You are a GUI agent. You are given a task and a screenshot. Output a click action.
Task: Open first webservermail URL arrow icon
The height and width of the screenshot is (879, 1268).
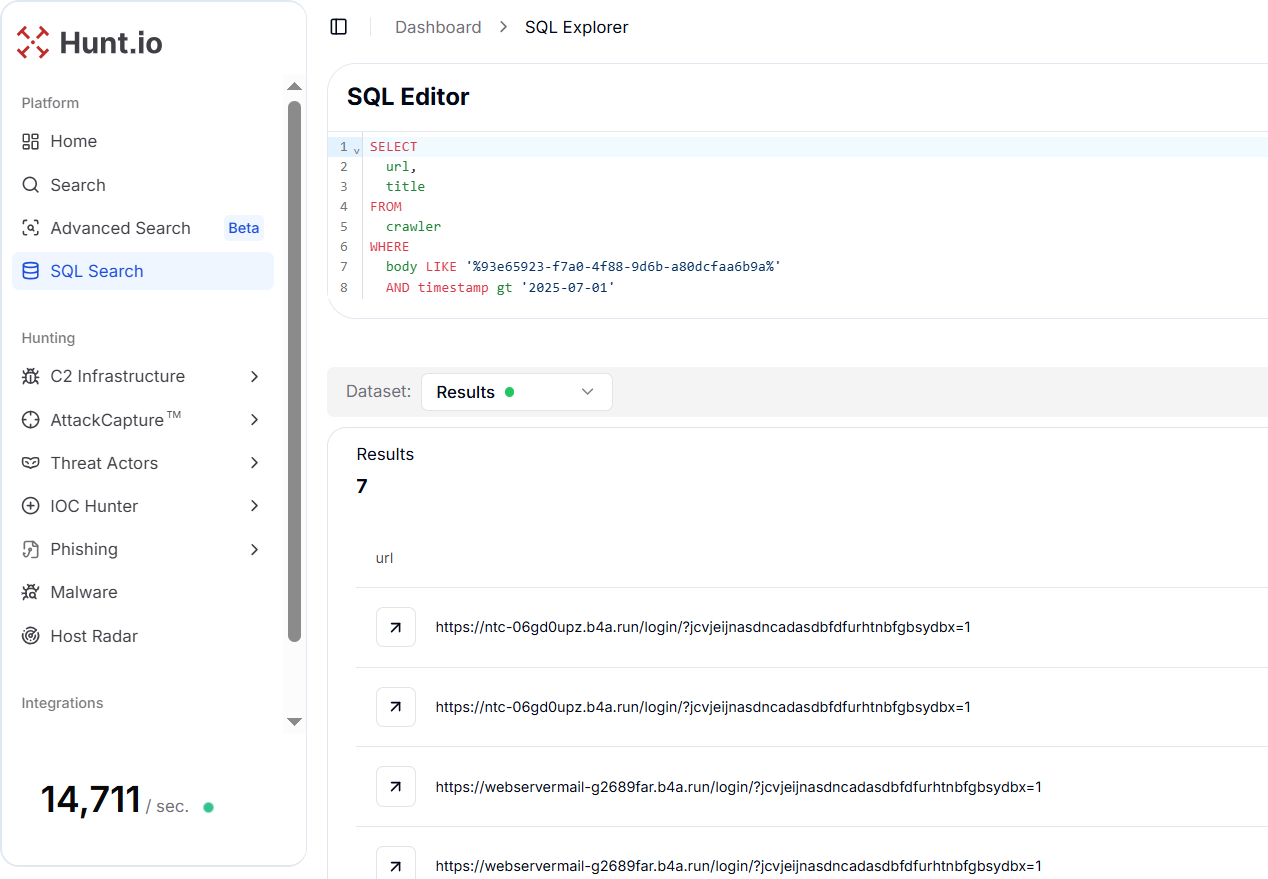pos(396,787)
